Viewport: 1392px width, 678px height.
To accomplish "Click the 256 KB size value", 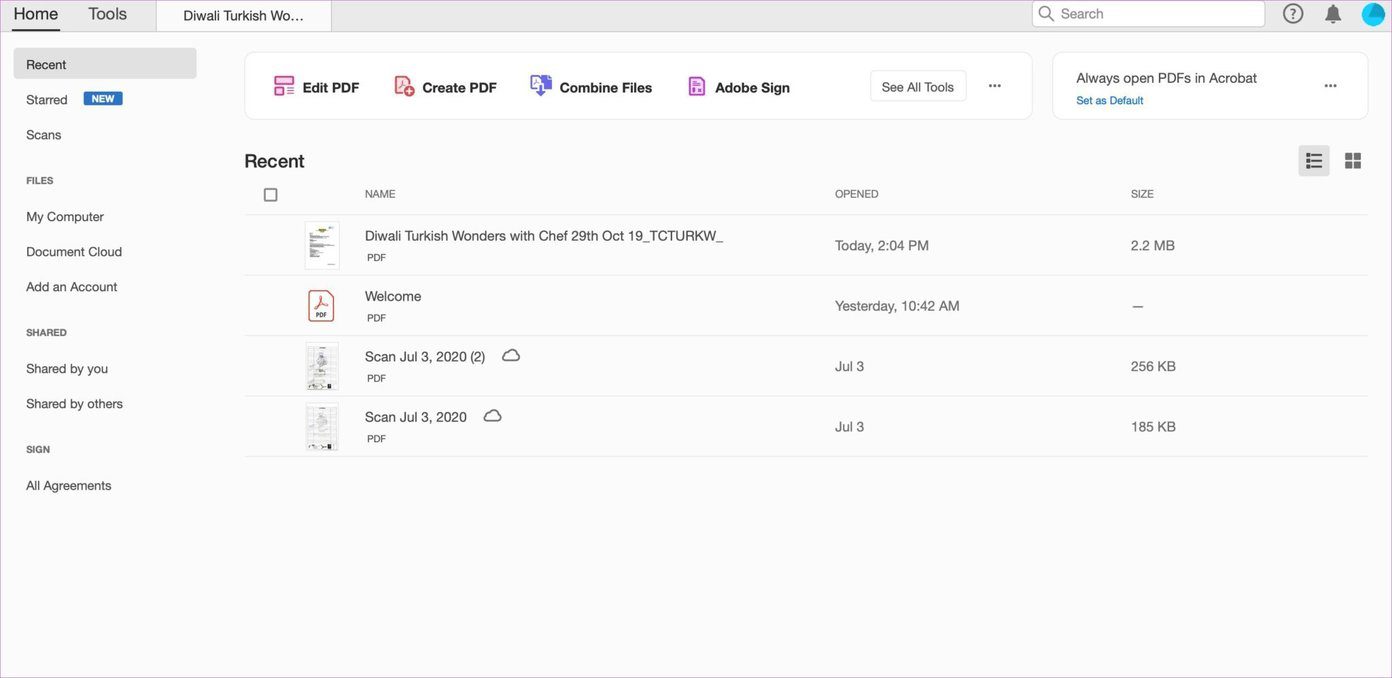I will (1153, 367).
